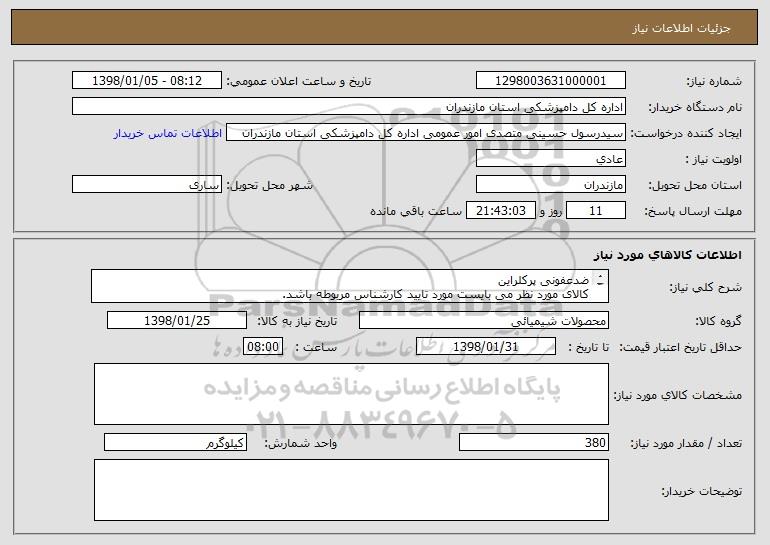Click the goods specifications text area
The width and height of the screenshot is (770, 545).
pyautogui.click(x=351, y=394)
